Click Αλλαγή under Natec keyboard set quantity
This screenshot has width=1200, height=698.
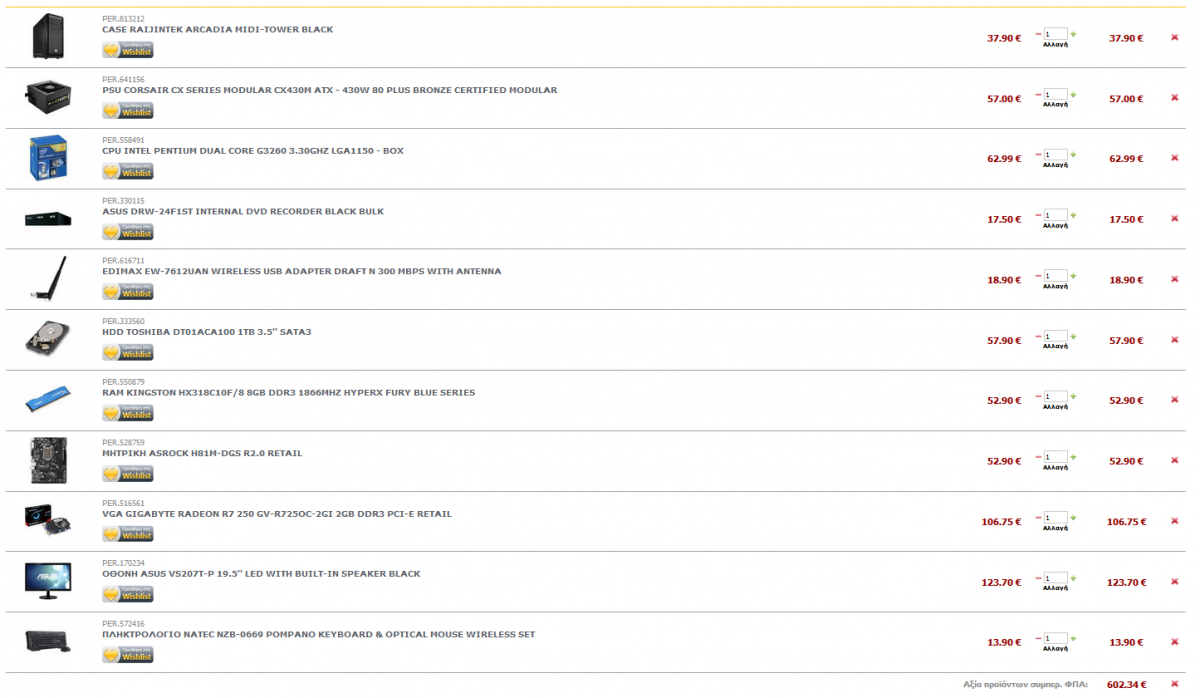click(1055, 649)
